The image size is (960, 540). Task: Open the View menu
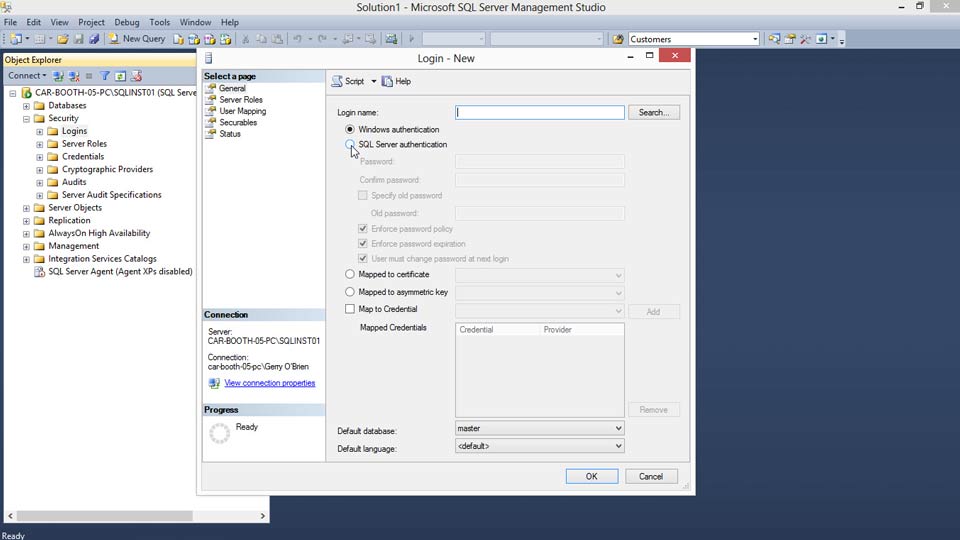coord(59,22)
